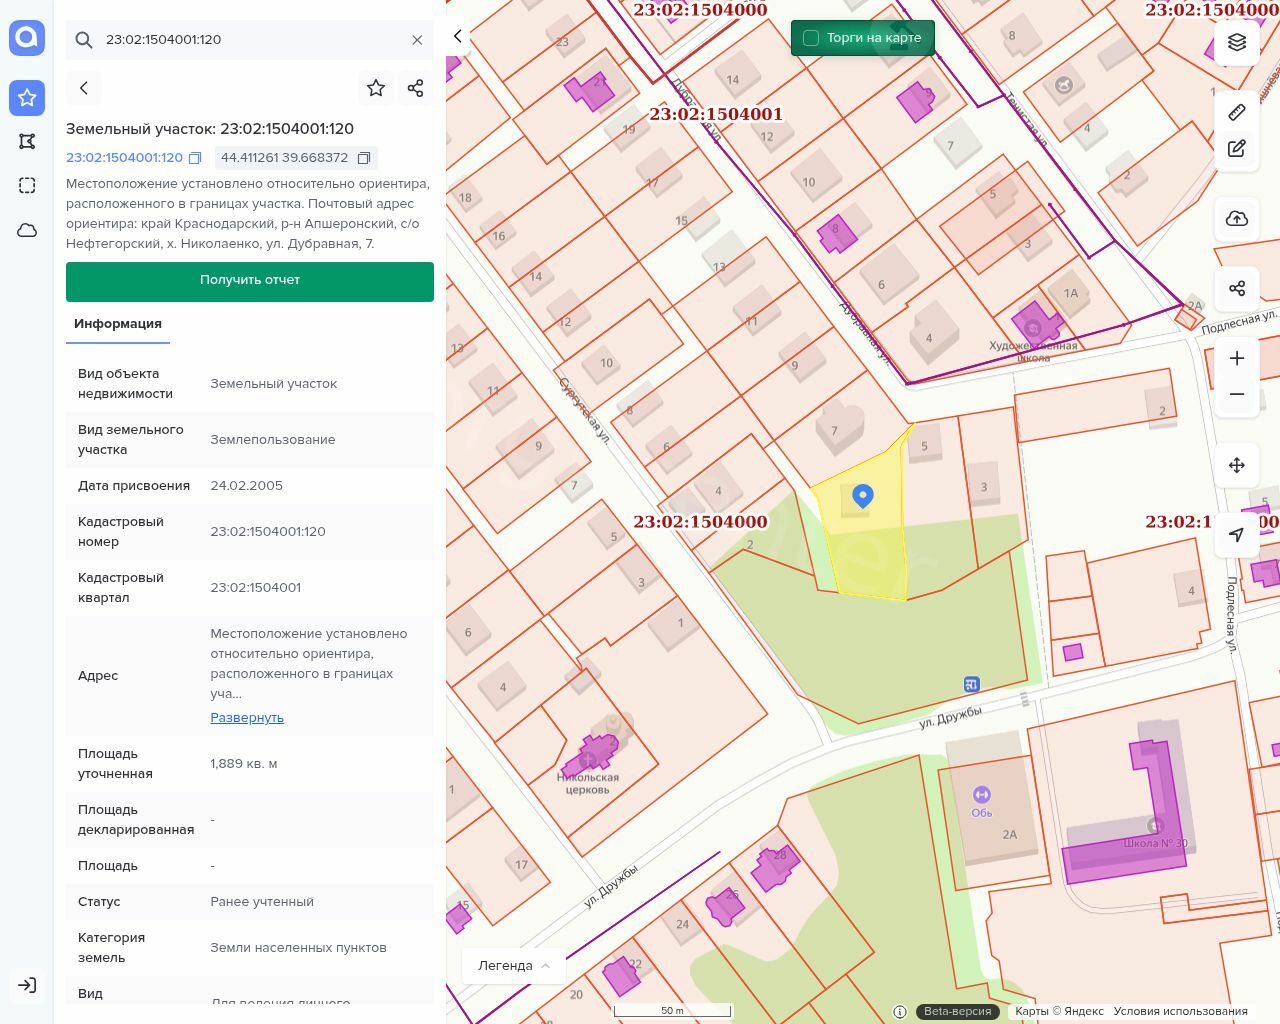Add parcel to favorites with star
The height and width of the screenshot is (1024, 1280).
point(376,88)
